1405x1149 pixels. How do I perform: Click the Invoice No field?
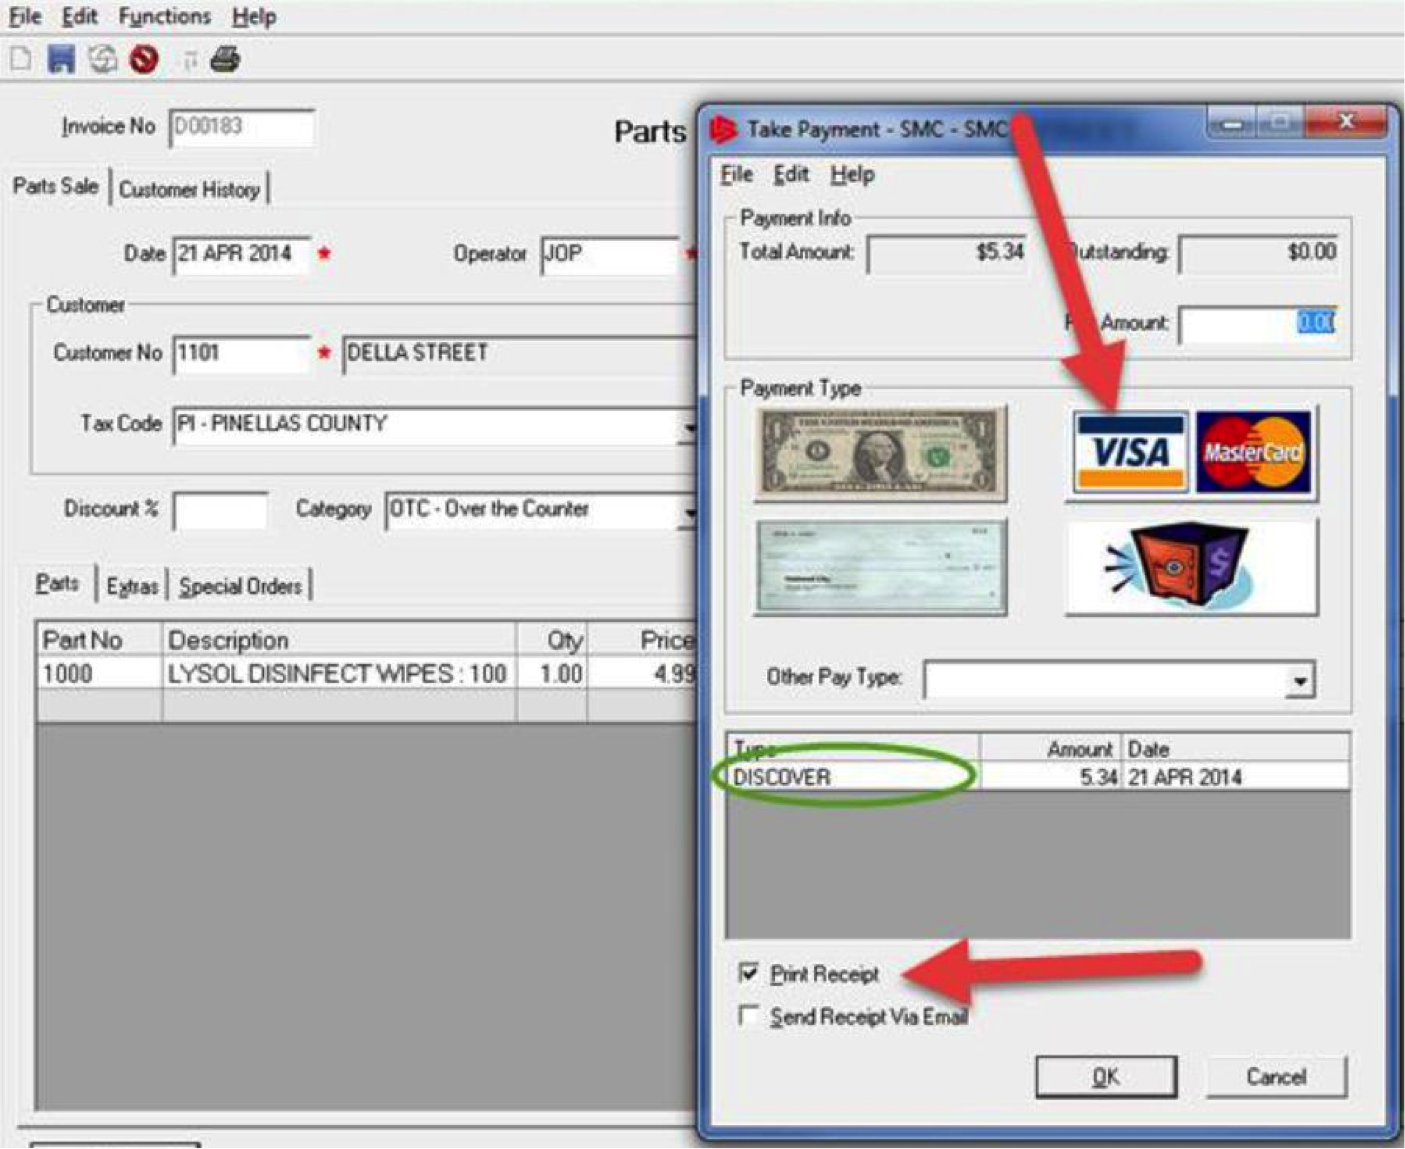[241, 128]
